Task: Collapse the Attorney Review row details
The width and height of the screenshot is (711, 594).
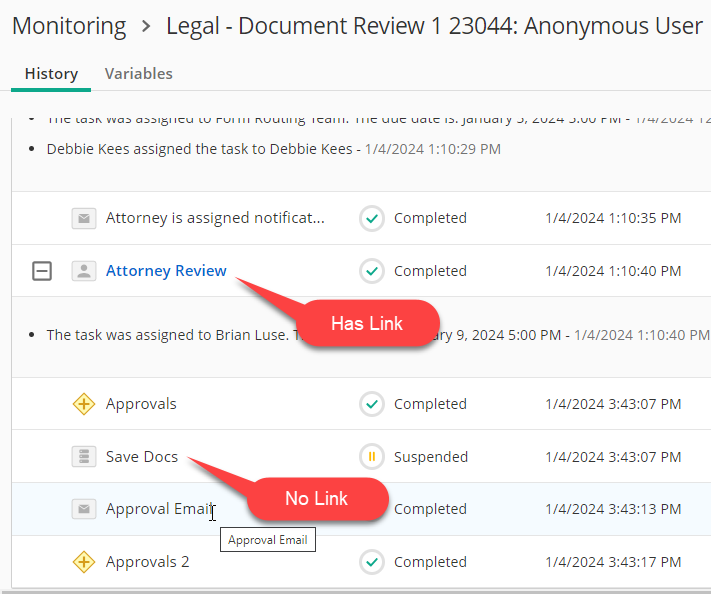Action: click(42, 271)
